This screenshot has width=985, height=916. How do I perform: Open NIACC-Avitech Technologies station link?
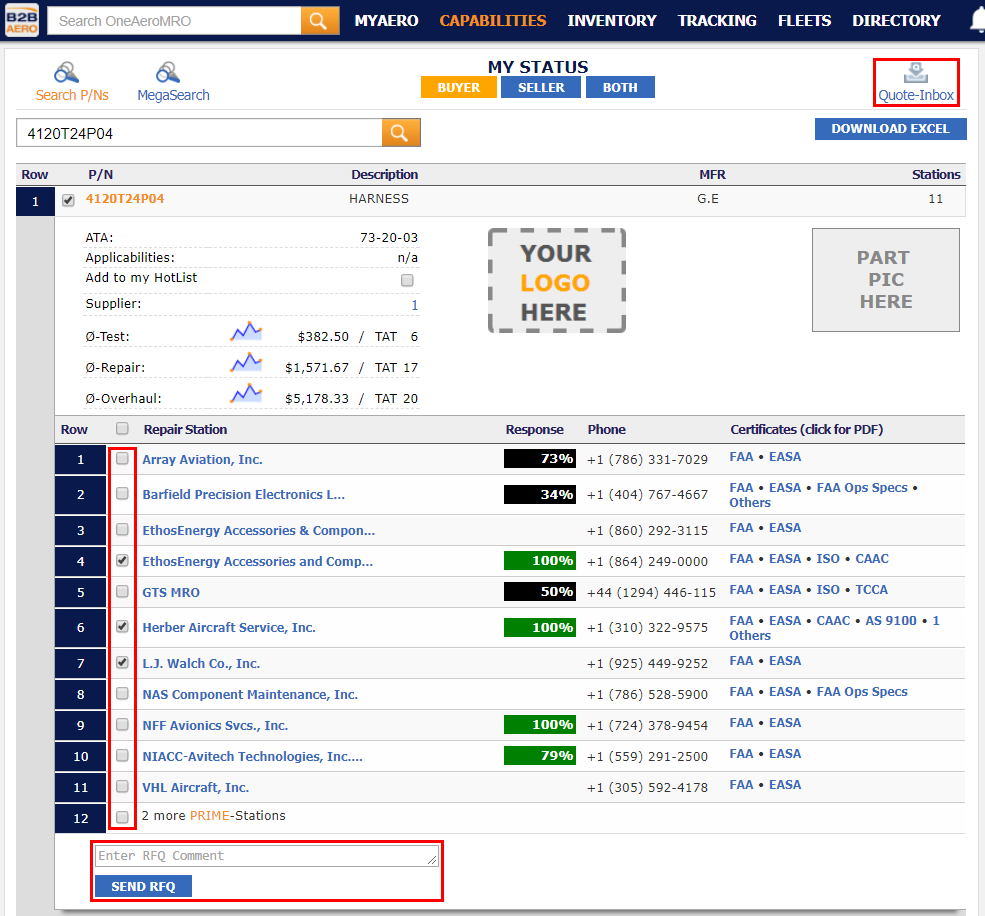(253, 756)
